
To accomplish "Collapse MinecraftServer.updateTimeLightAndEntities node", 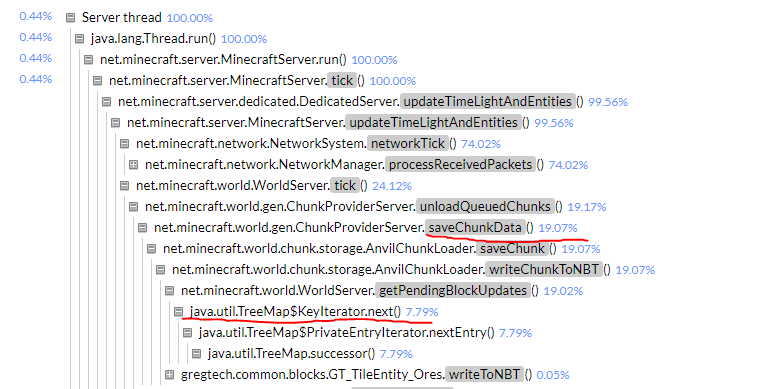I will click(115, 123).
